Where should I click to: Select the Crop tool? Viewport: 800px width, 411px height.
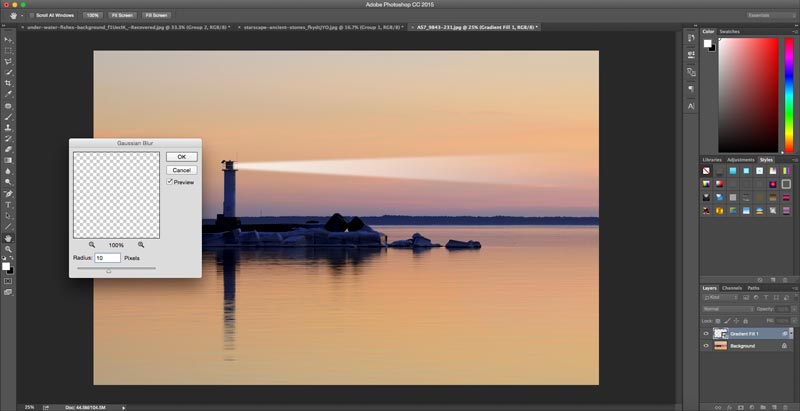pos(8,83)
